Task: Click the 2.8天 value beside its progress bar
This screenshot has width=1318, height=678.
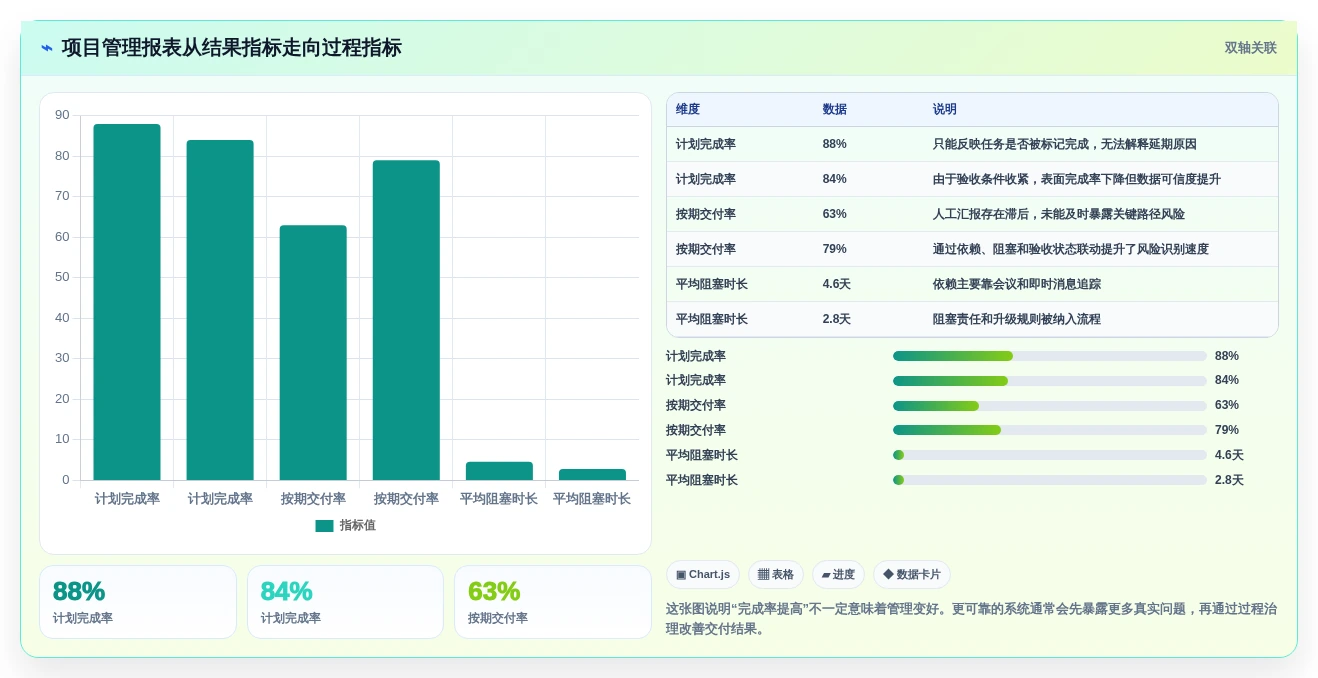Action: [1229, 480]
